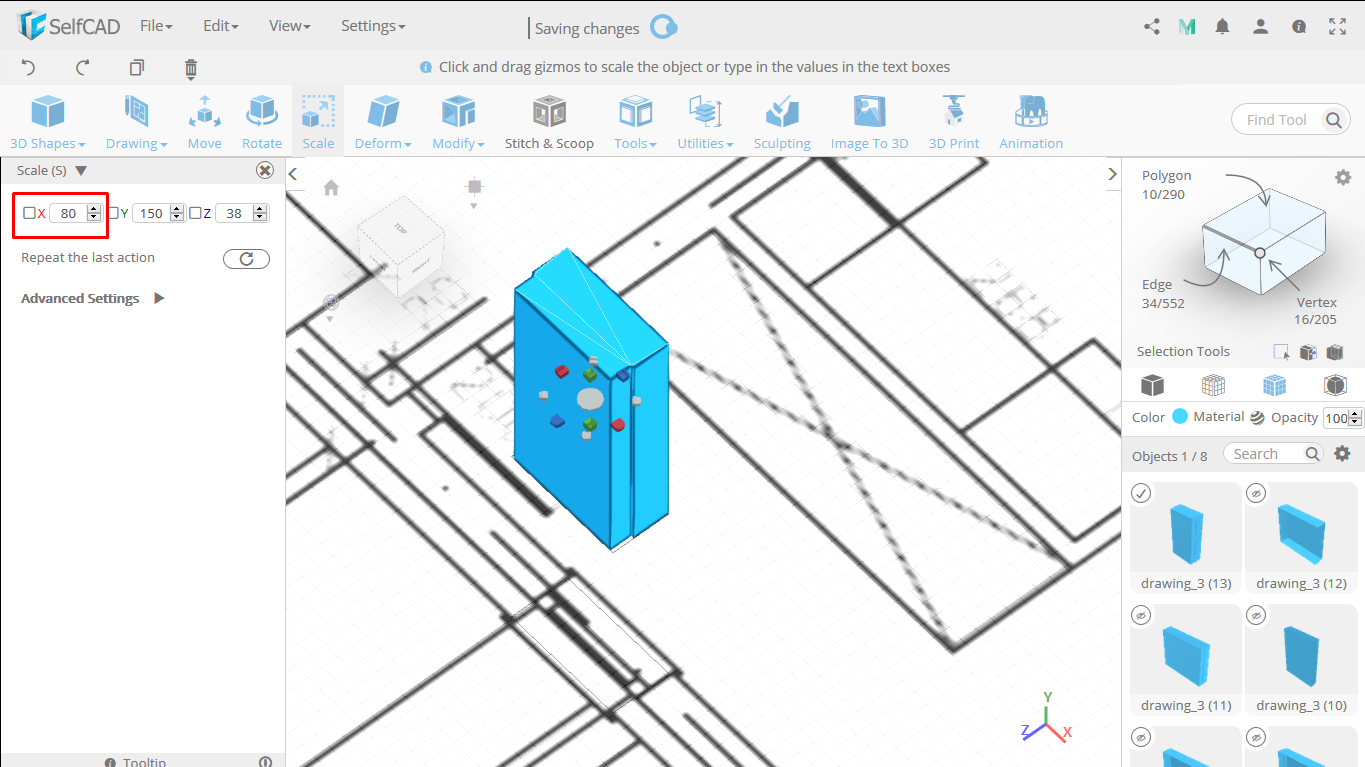Open the Sculpting tool
Viewport: 1365px width, 767px height.
point(782,122)
